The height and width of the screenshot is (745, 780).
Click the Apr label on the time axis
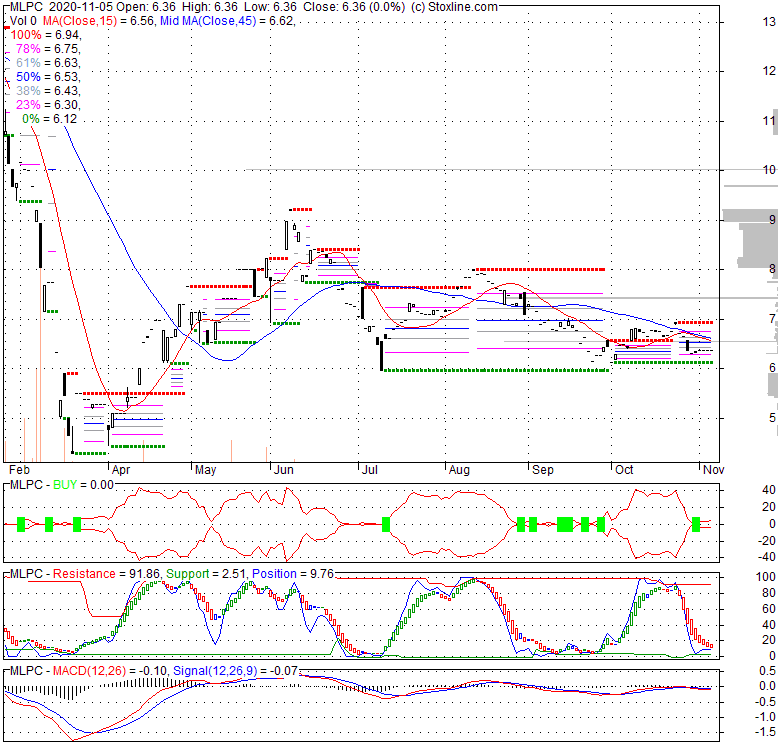pos(121,470)
